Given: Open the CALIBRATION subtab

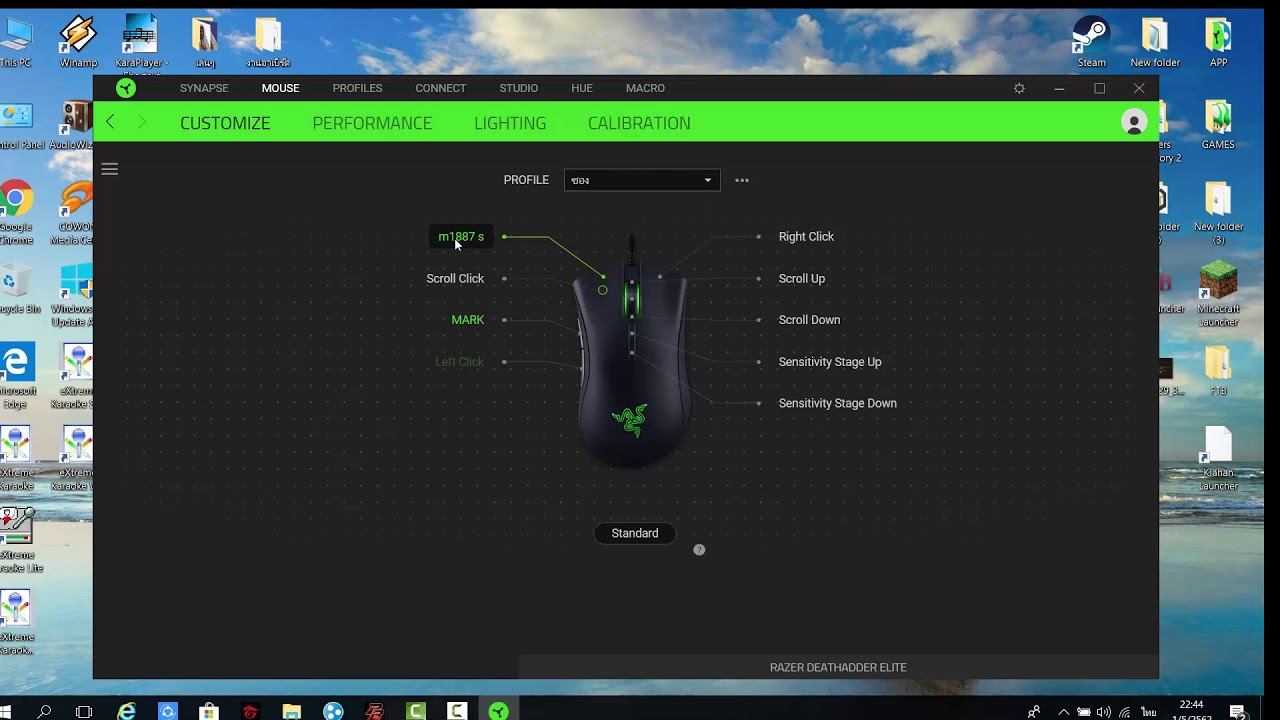Looking at the screenshot, I should (639, 123).
